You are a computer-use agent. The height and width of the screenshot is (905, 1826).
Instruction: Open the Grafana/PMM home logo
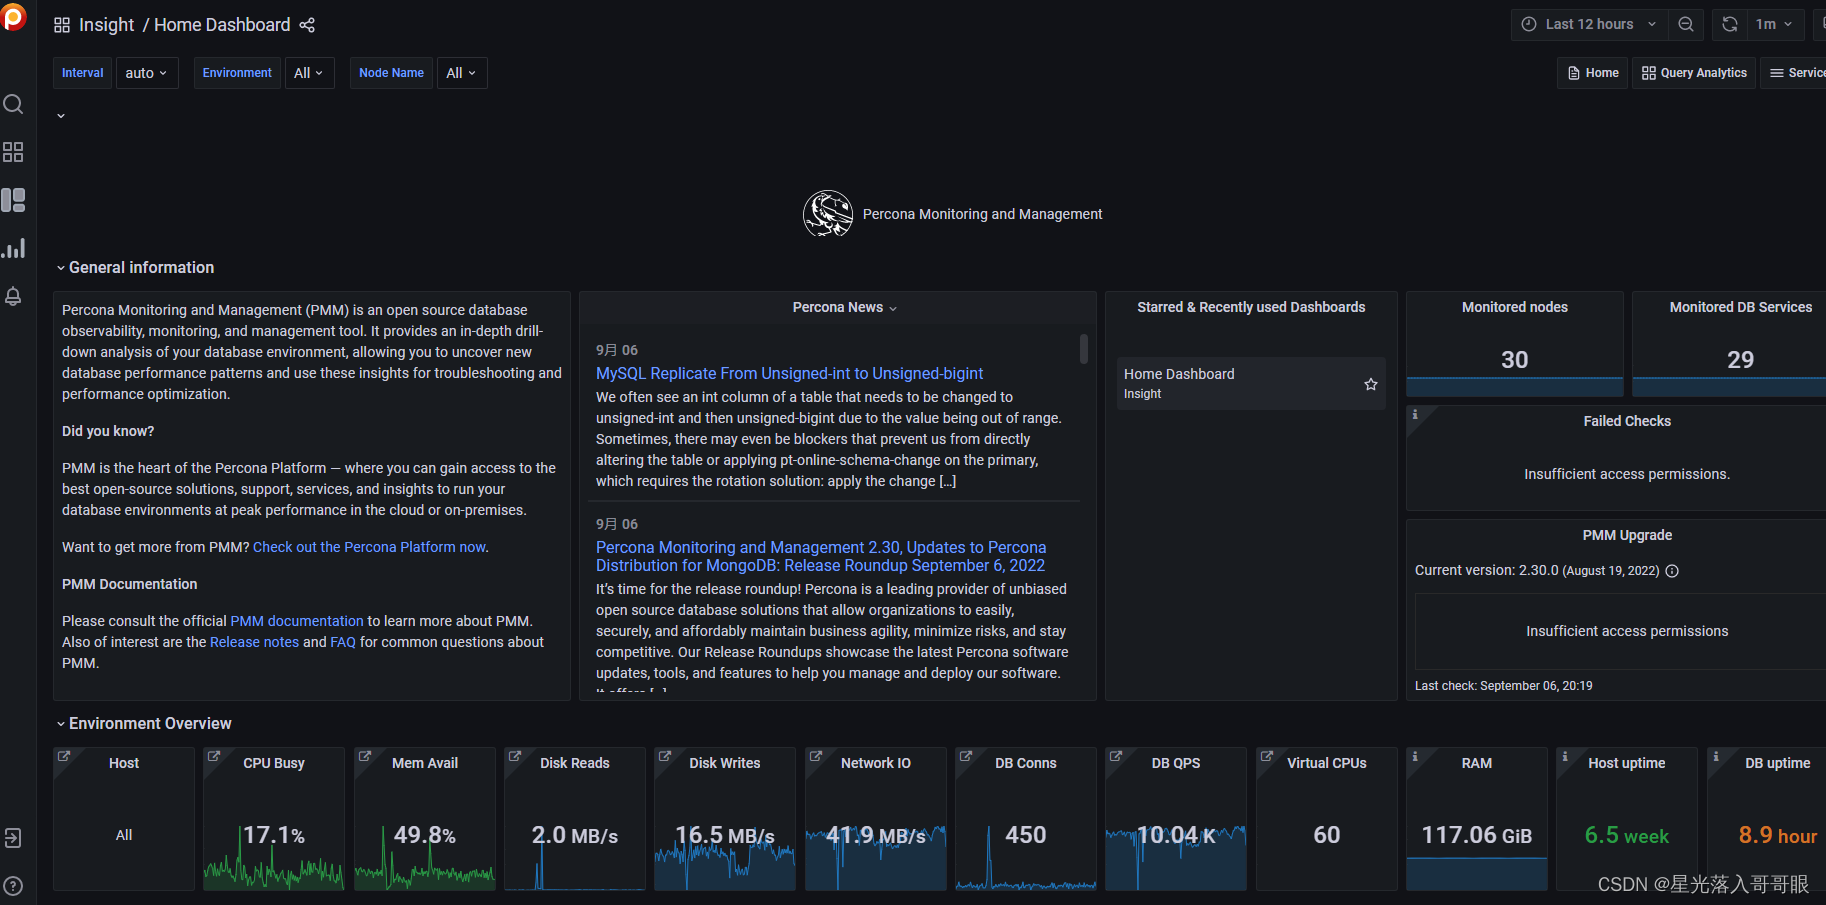pos(14,17)
